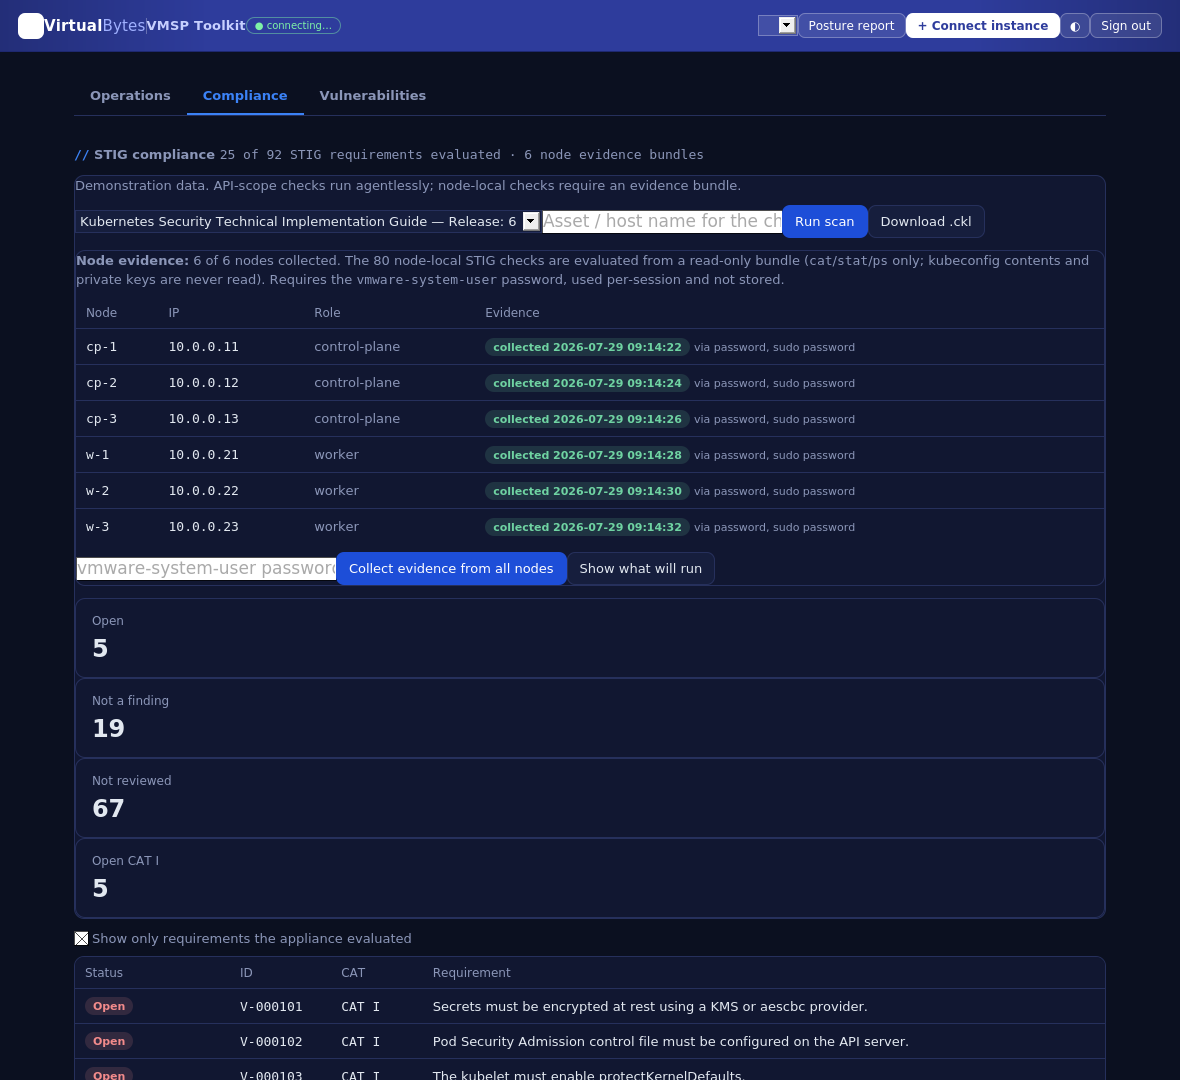Click the Open status badge for V-000102
Image resolution: width=1180 pixels, height=1080 pixels.
[x=109, y=1041]
